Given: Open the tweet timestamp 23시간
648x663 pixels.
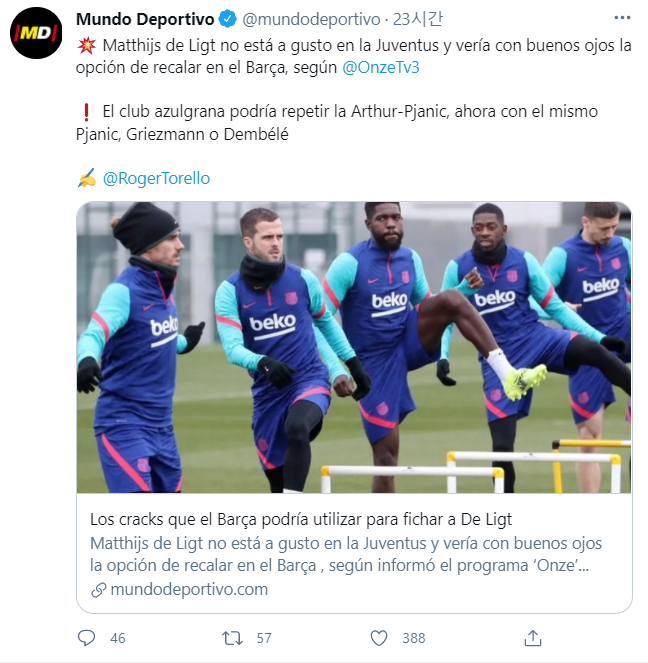Looking at the screenshot, I should (x=418, y=19).
